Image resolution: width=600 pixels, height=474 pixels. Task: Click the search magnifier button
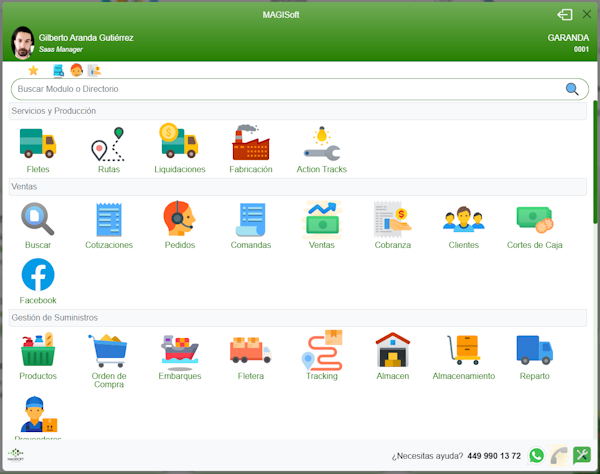572,89
